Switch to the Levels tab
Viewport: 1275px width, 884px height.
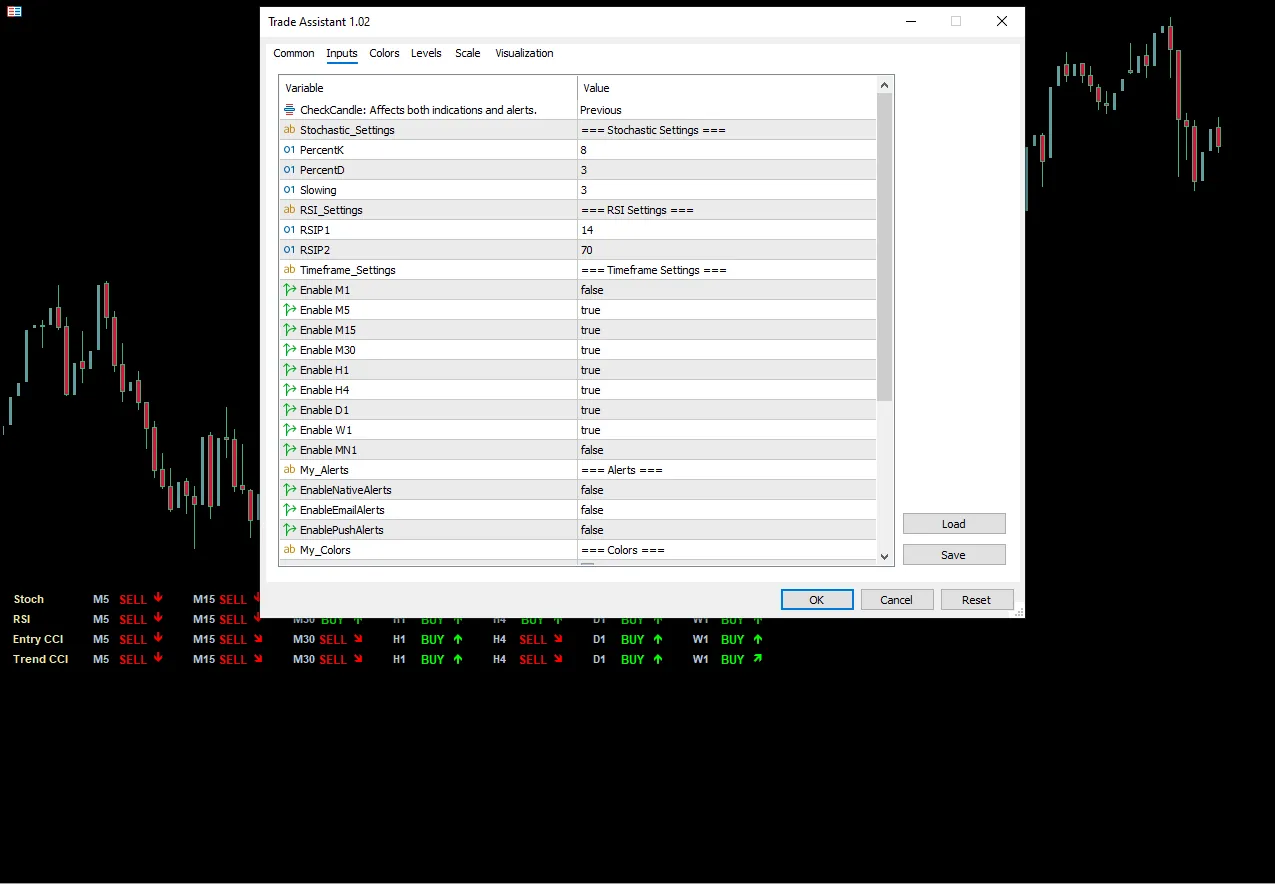coord(426,53)
